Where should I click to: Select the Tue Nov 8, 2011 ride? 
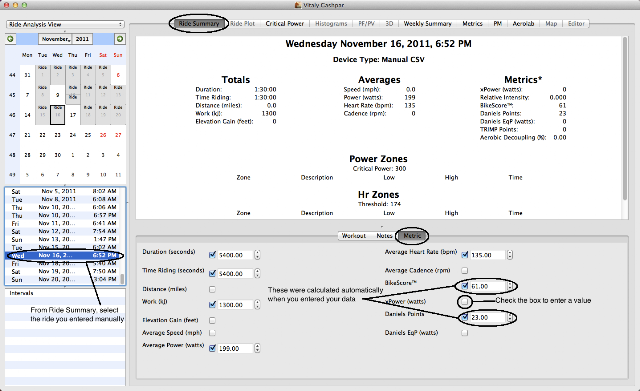63,199
